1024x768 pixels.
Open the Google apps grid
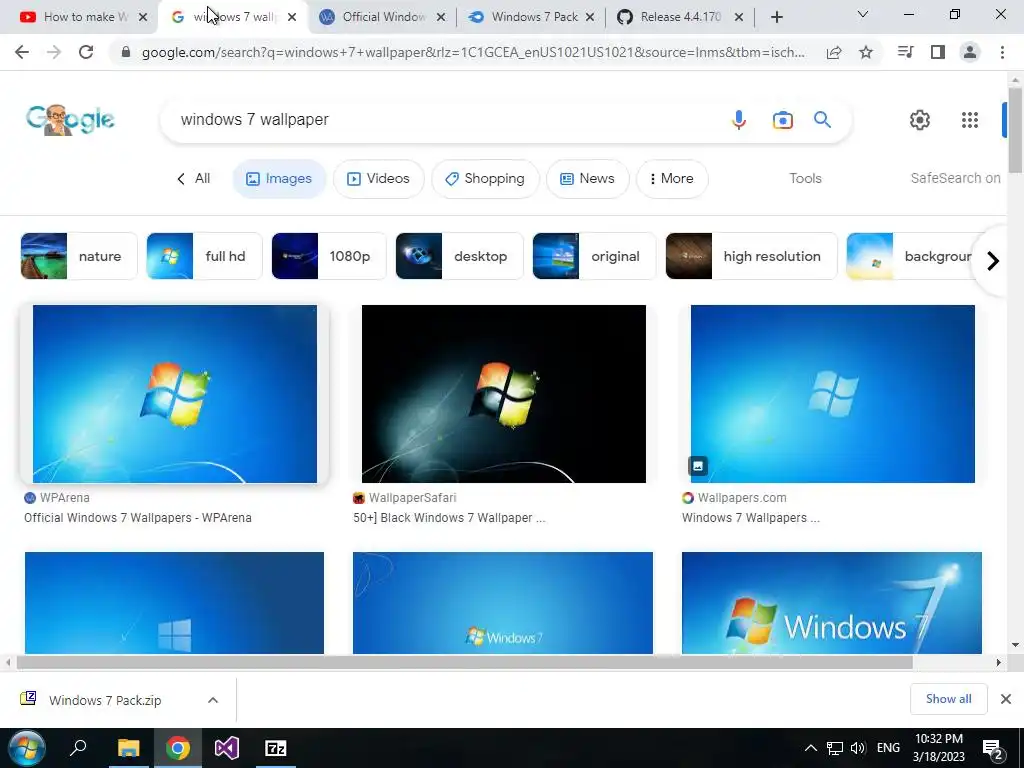pos(970,120)
